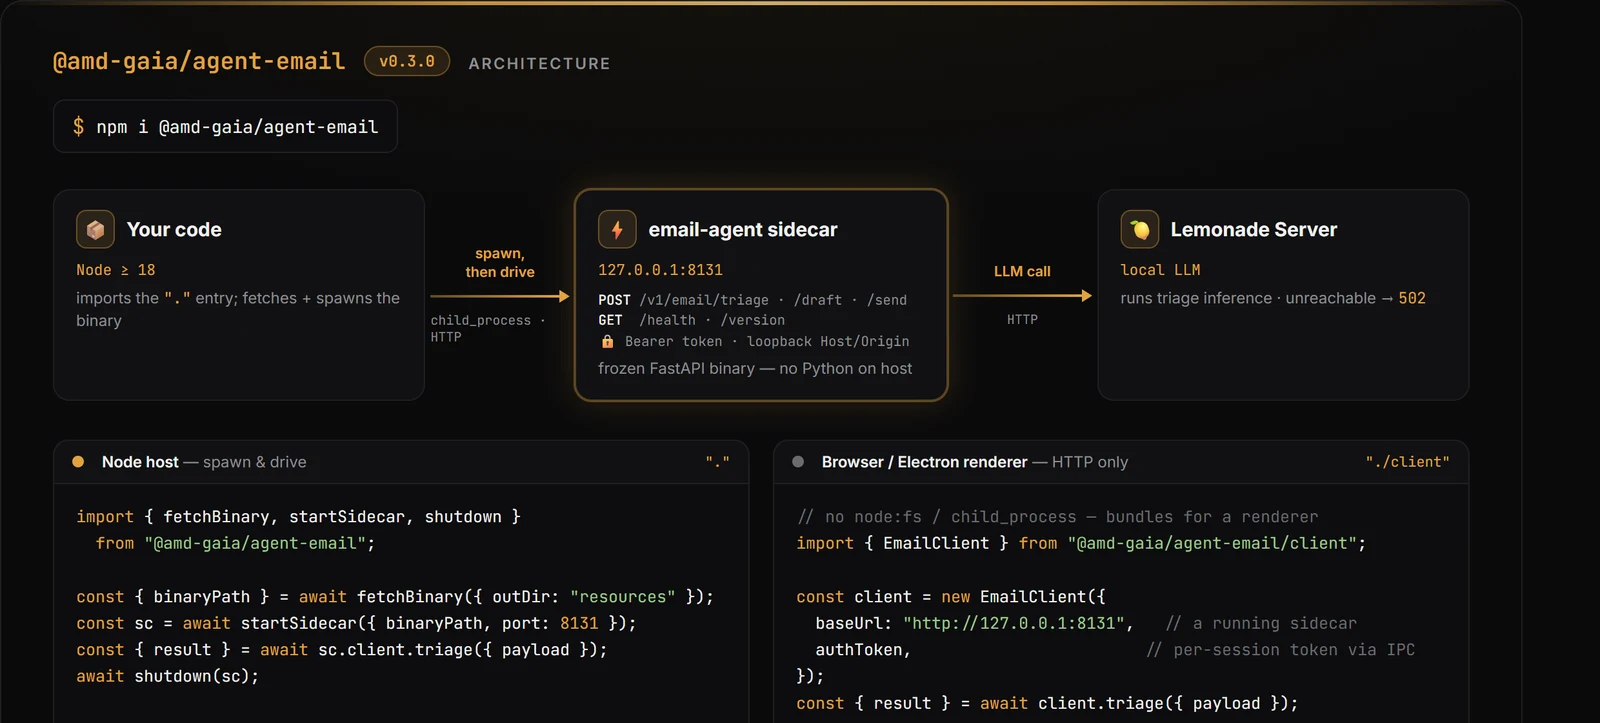1600x723 pixels.
Task: Click the Node host — spawn & drive header
Action: point(204,462)
